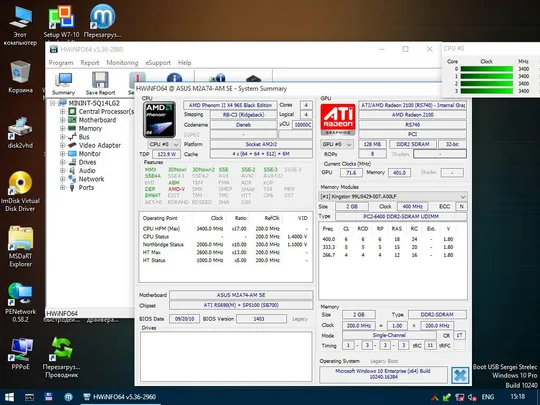This screenshot has height=405, width=540.
Task: Expand the Ports tree node
Action: (63, 187)
